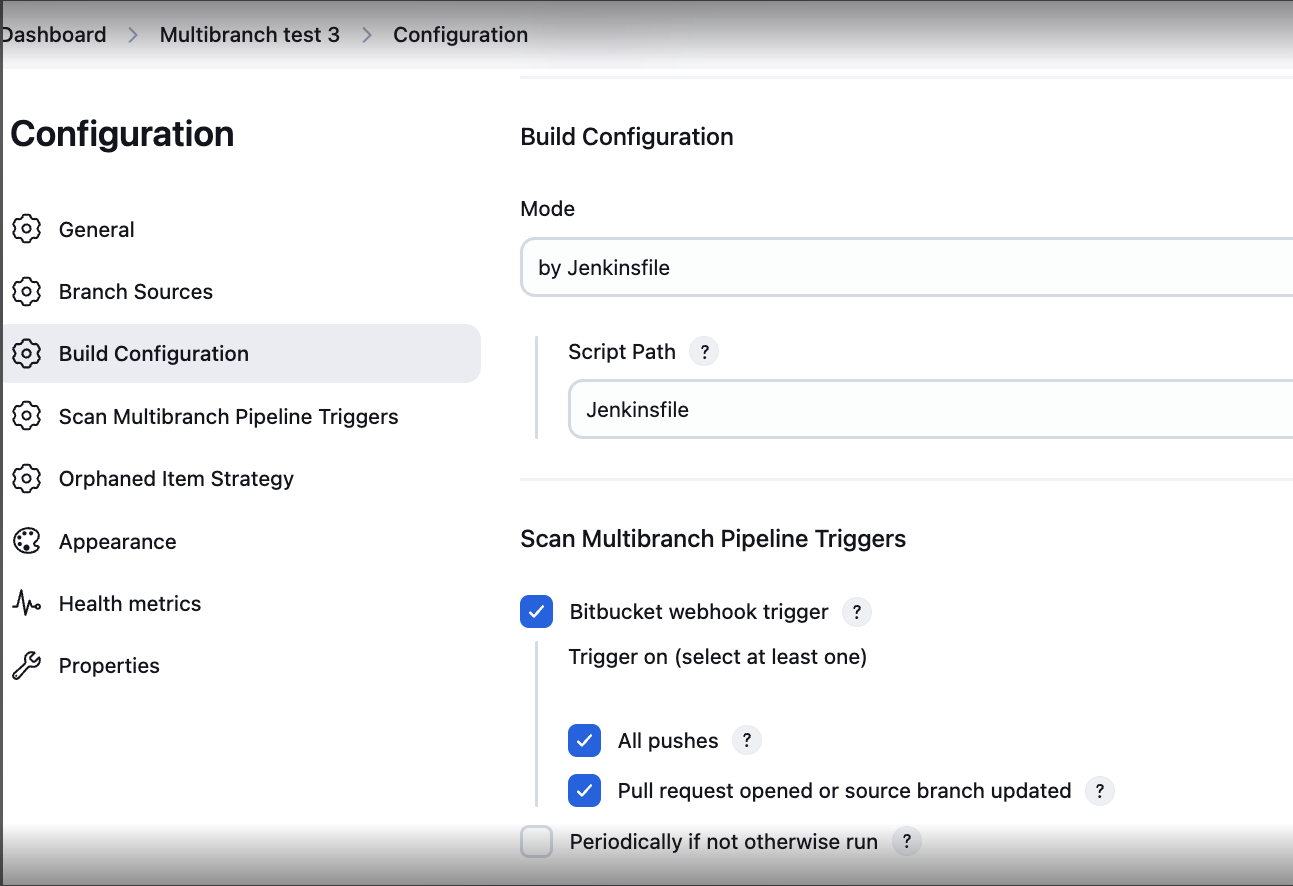Open help for Bitbucket webhook trigger
This screenshot has height=886, width=1293.
tap(857, 612)
